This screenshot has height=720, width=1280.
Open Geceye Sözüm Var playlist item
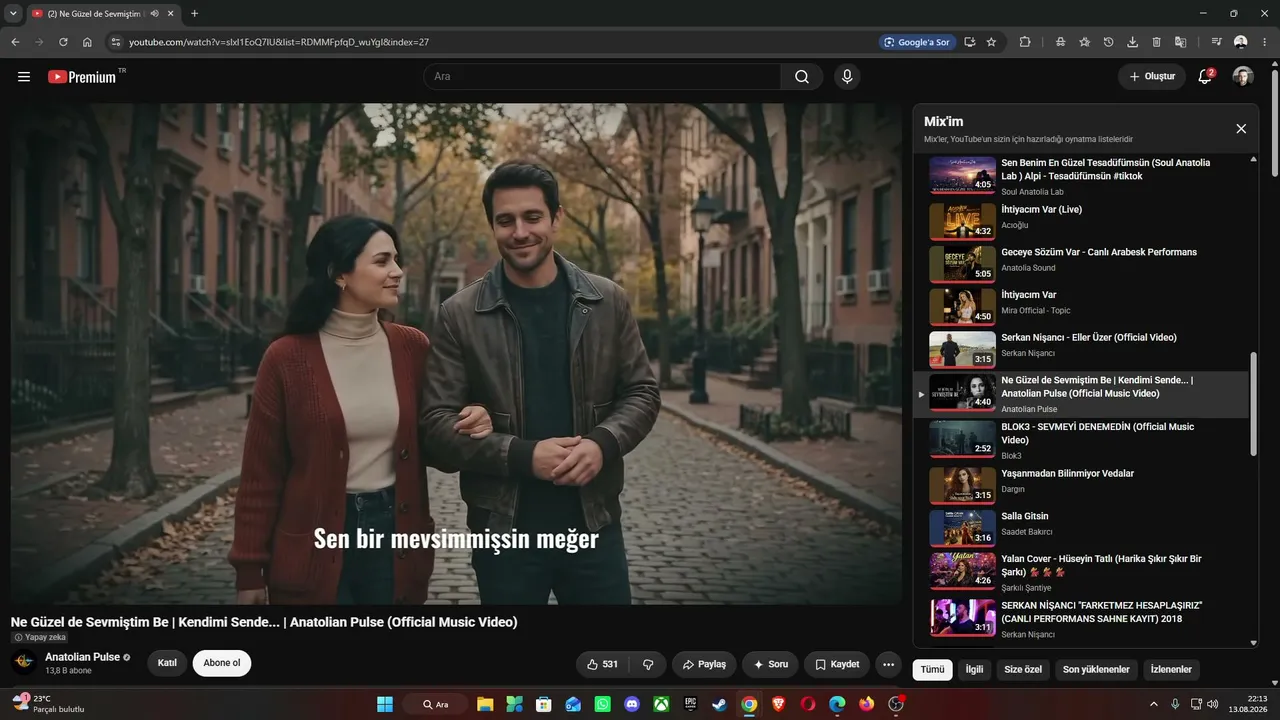[1080, 264]
